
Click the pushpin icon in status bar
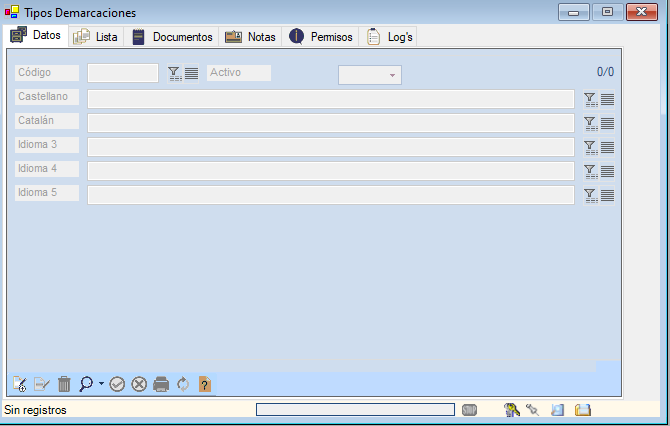point(533,410)
